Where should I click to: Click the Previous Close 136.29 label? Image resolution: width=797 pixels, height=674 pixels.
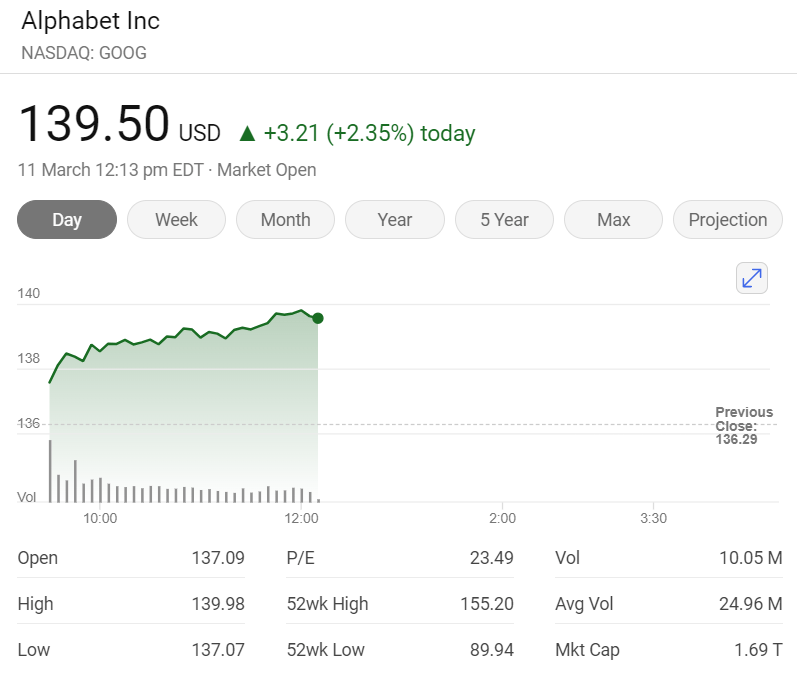click(743, 425)
